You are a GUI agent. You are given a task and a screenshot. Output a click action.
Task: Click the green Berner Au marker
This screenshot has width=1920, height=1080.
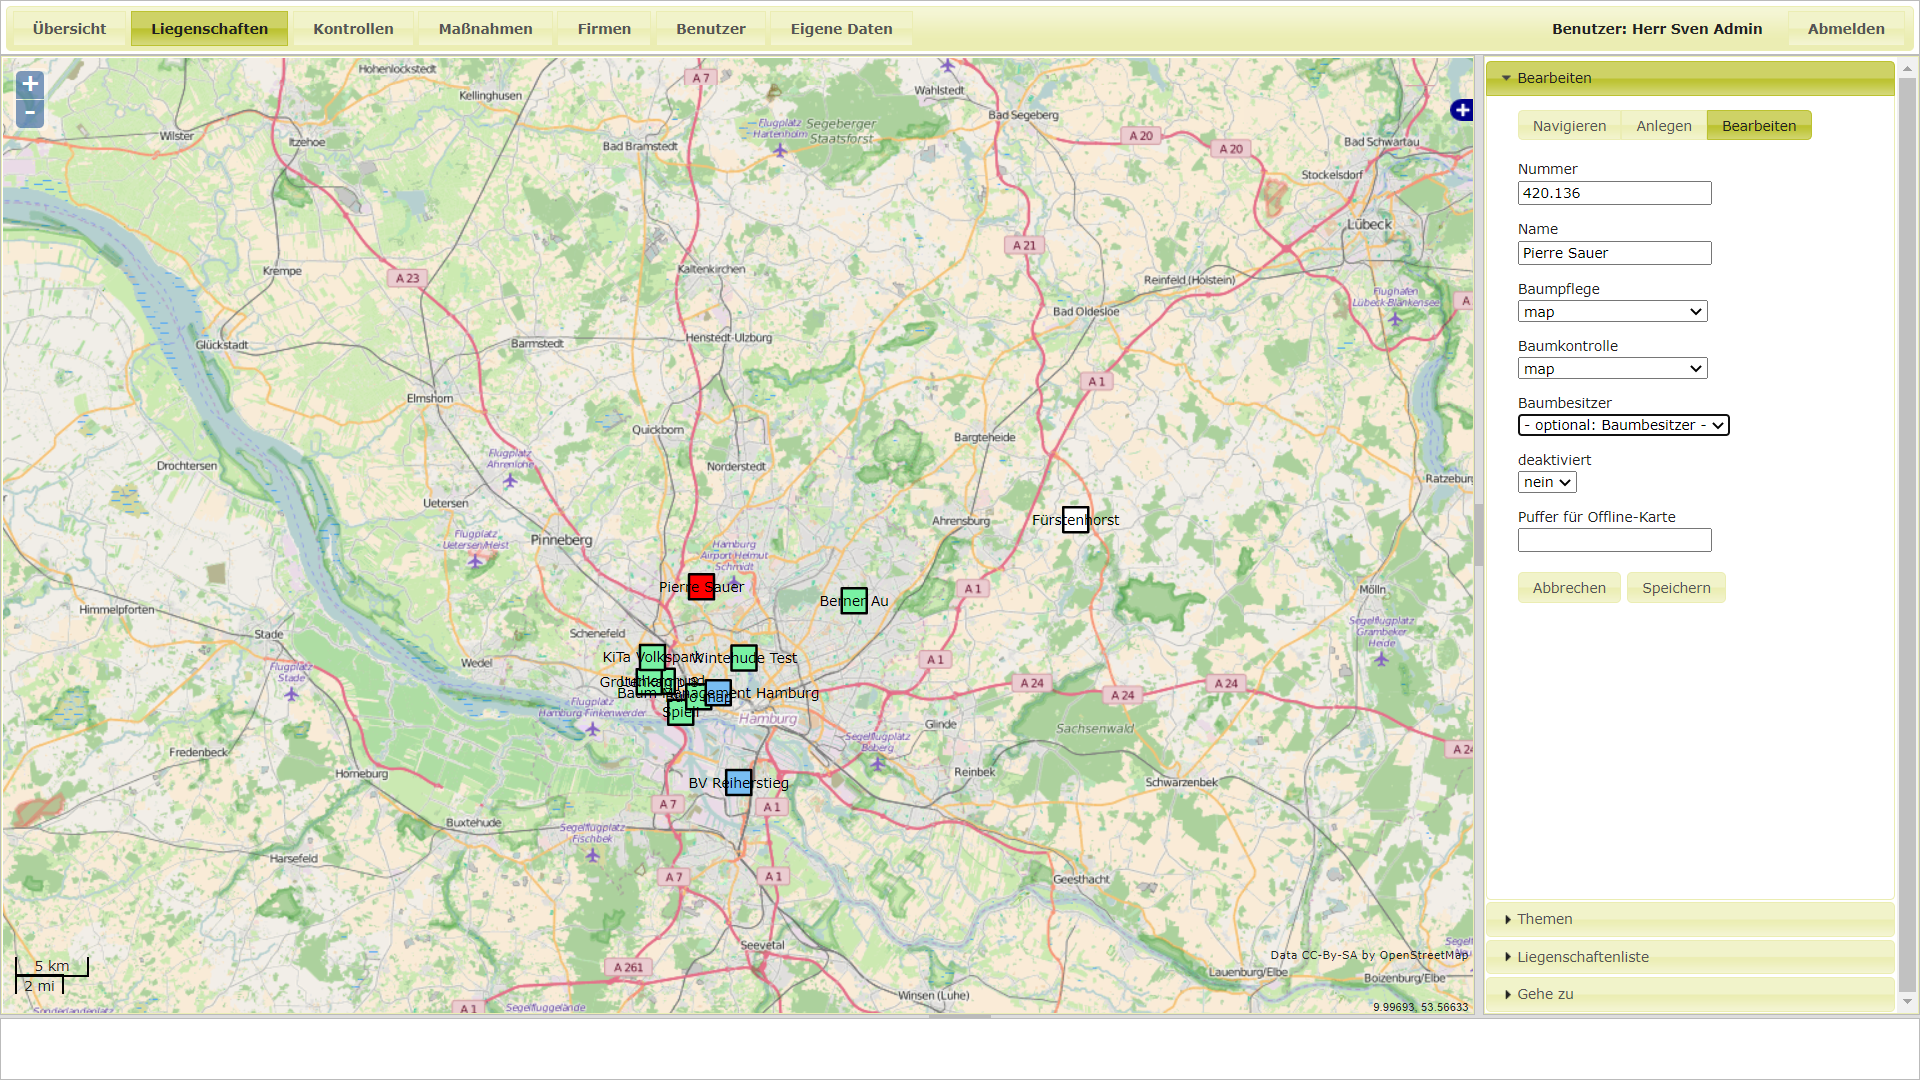(x=854, y=600)
